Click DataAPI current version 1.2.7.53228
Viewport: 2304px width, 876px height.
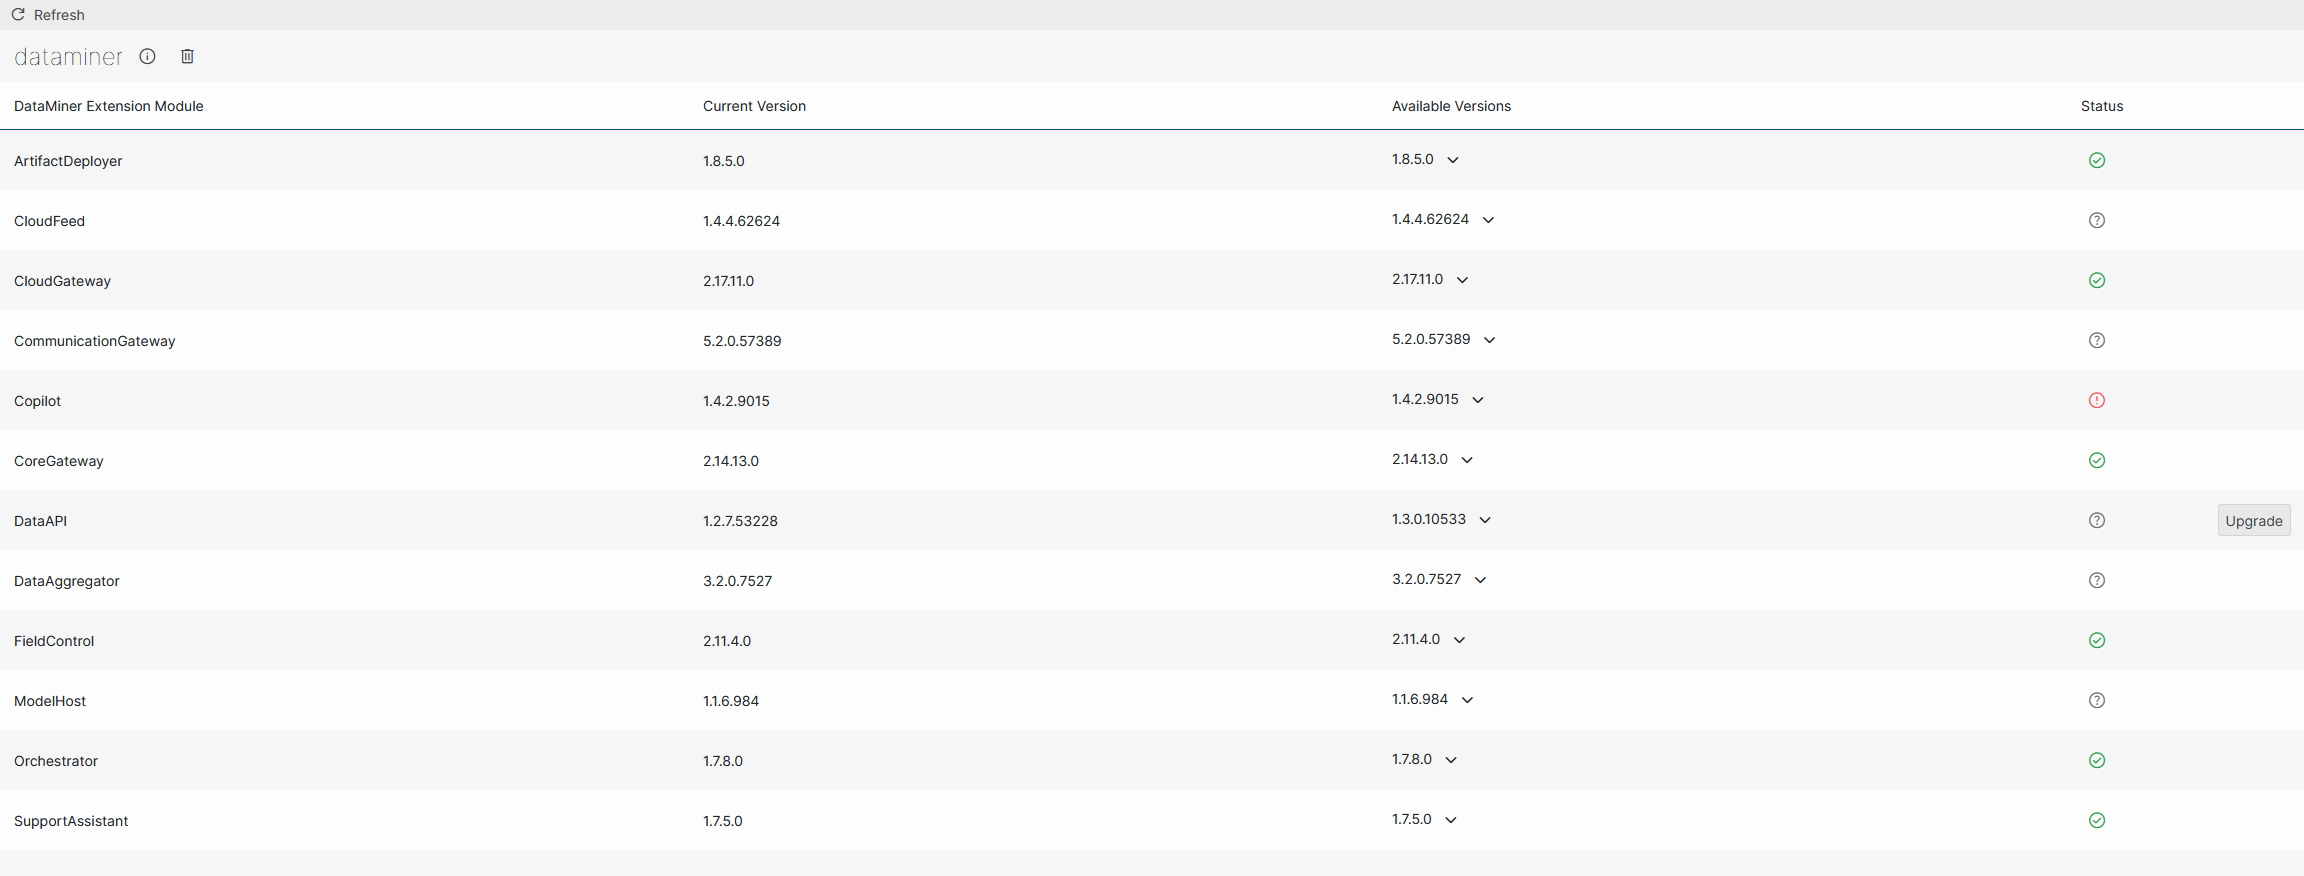pos(740,521)
